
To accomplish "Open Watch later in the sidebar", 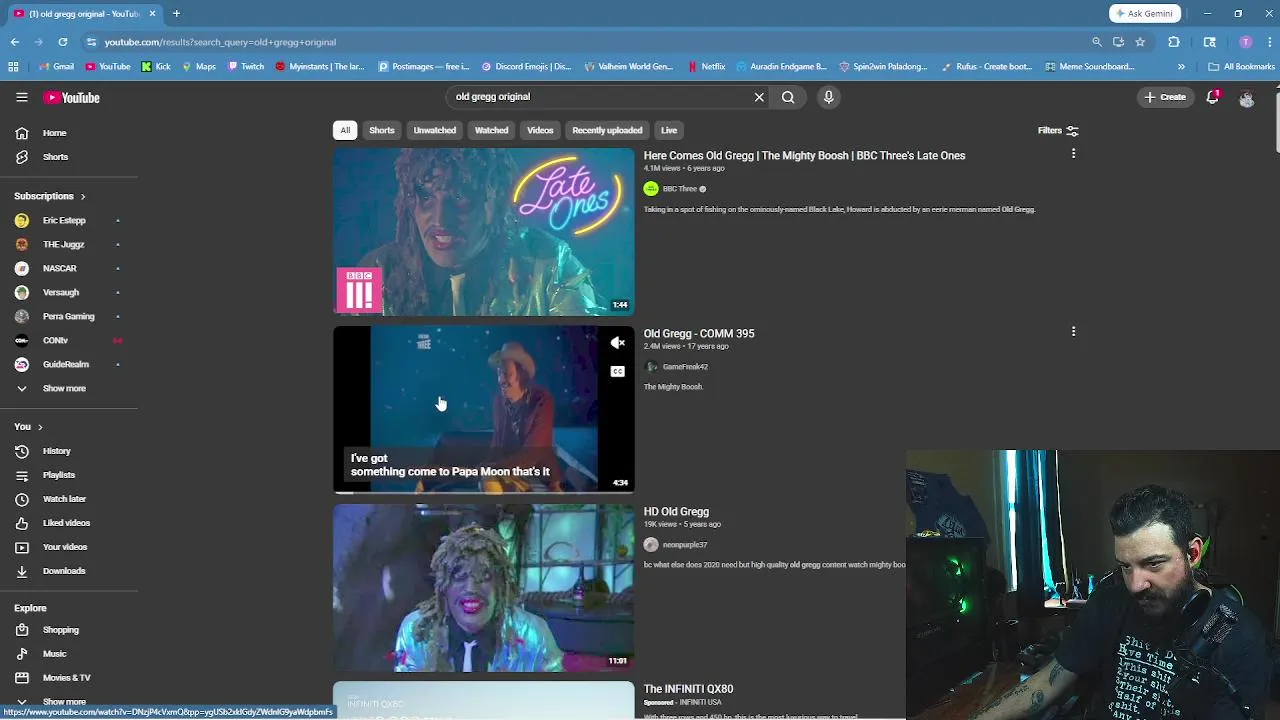I will [x=64, y=499].
